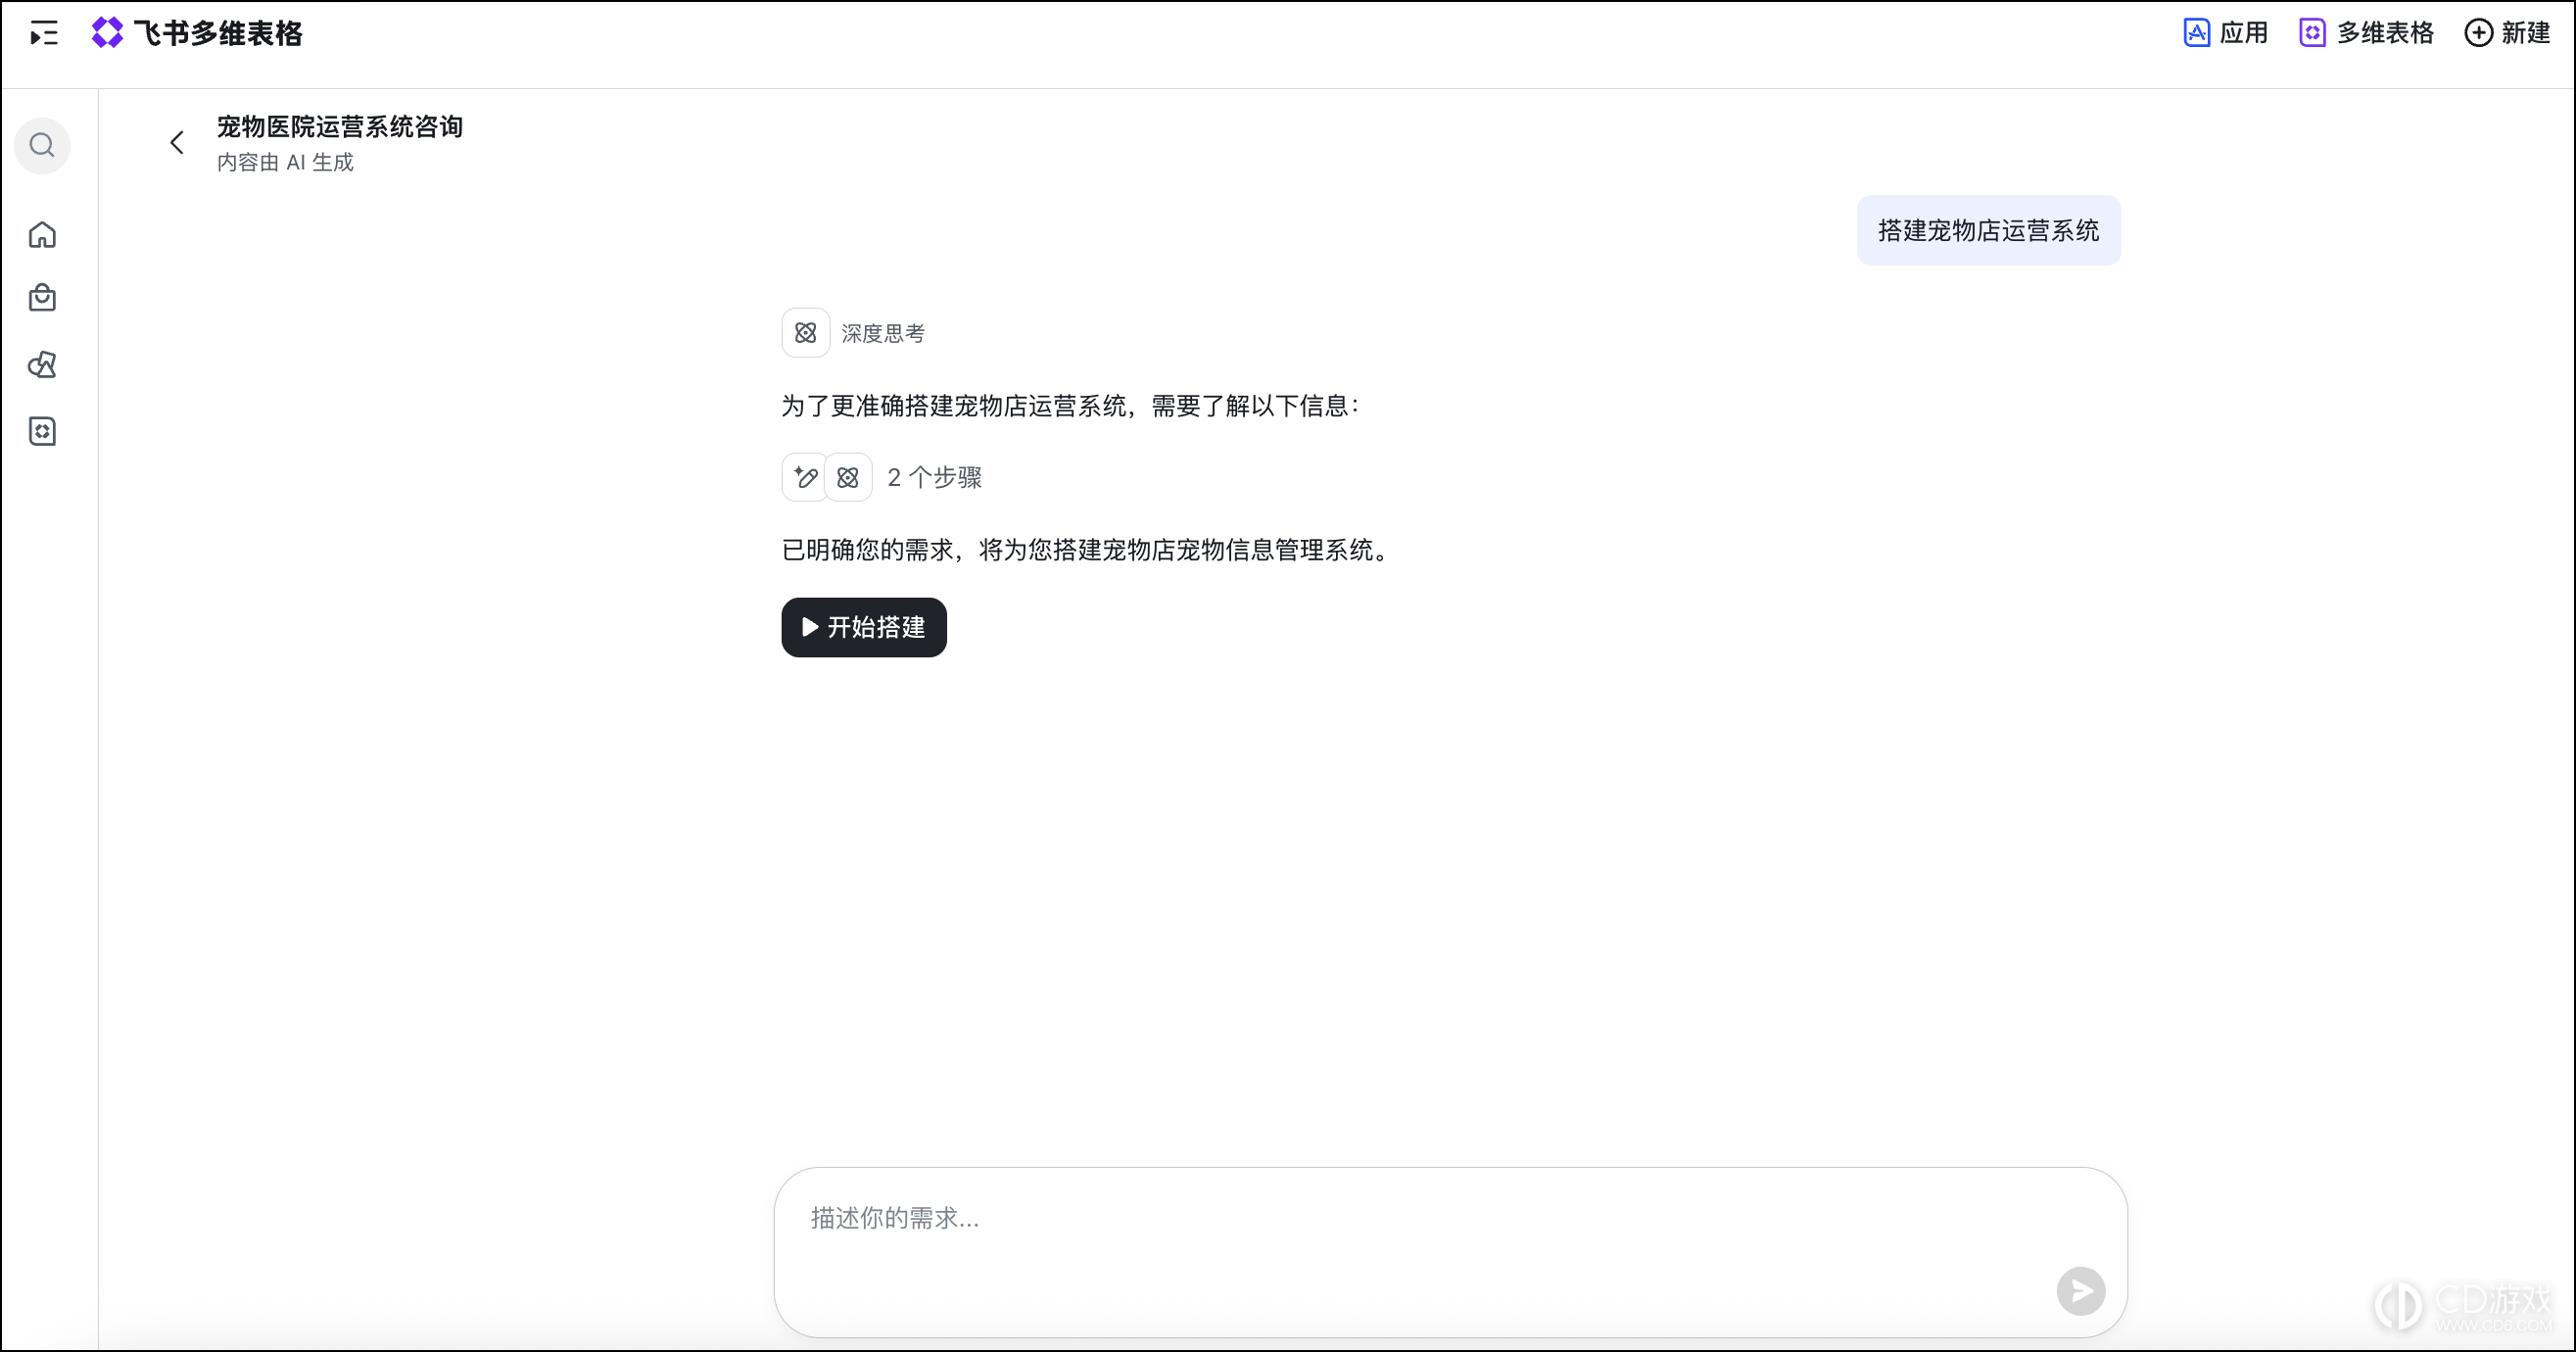The image size is (2576, 1352).
Task: Go back using the left arrow icon
Action: (177, 143)
